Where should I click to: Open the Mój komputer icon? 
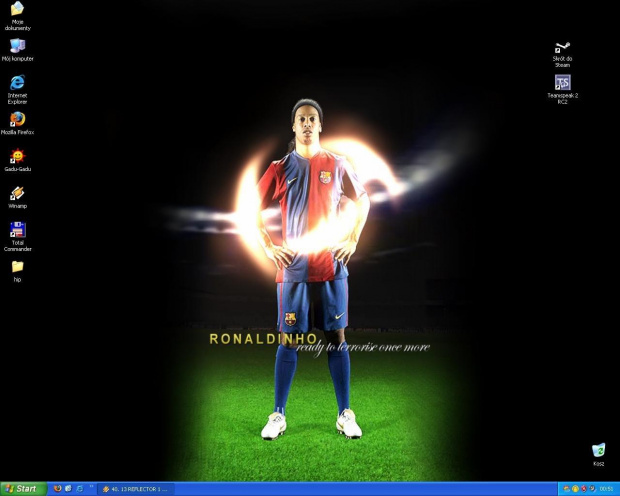[x=17, y=50]
